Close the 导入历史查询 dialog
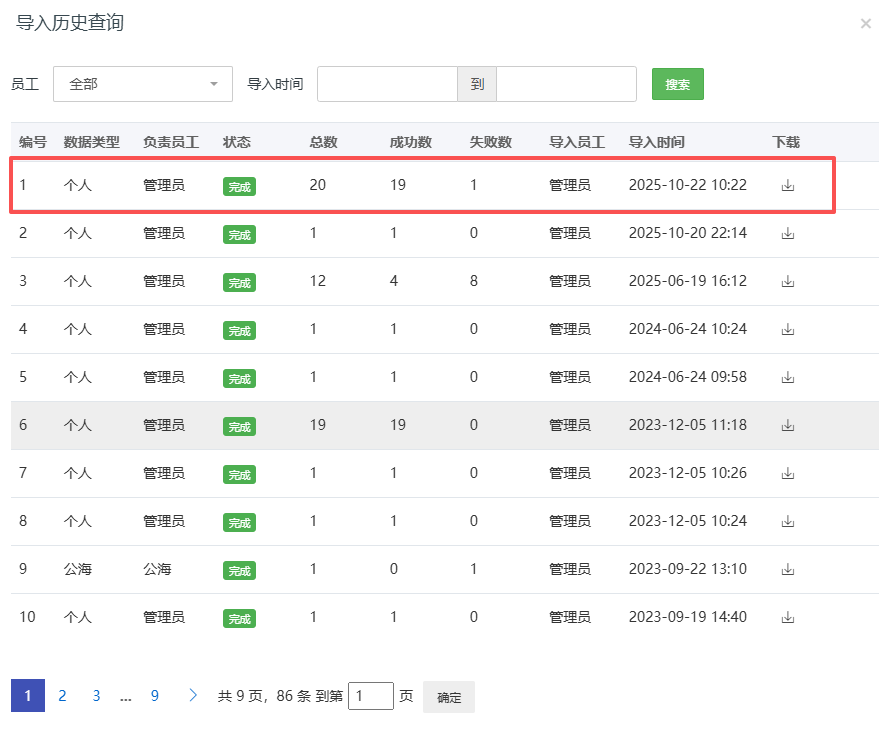The height and width of the screenshot is (749, 889). click(x=865, y=23)
